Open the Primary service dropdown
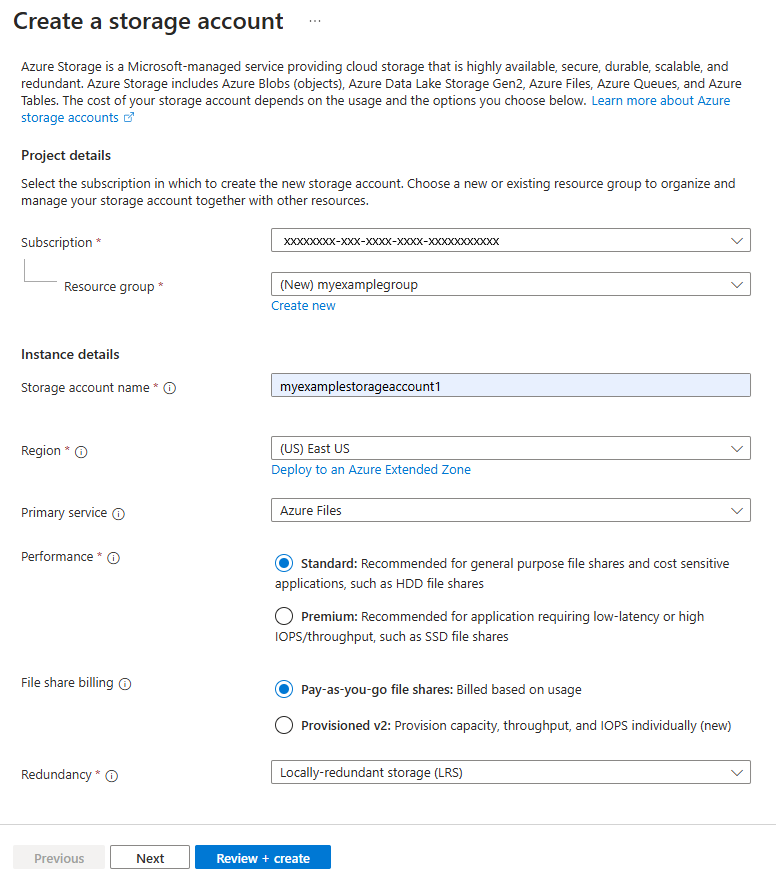Viewport: 776px width, 877px height. click(510, 510)
